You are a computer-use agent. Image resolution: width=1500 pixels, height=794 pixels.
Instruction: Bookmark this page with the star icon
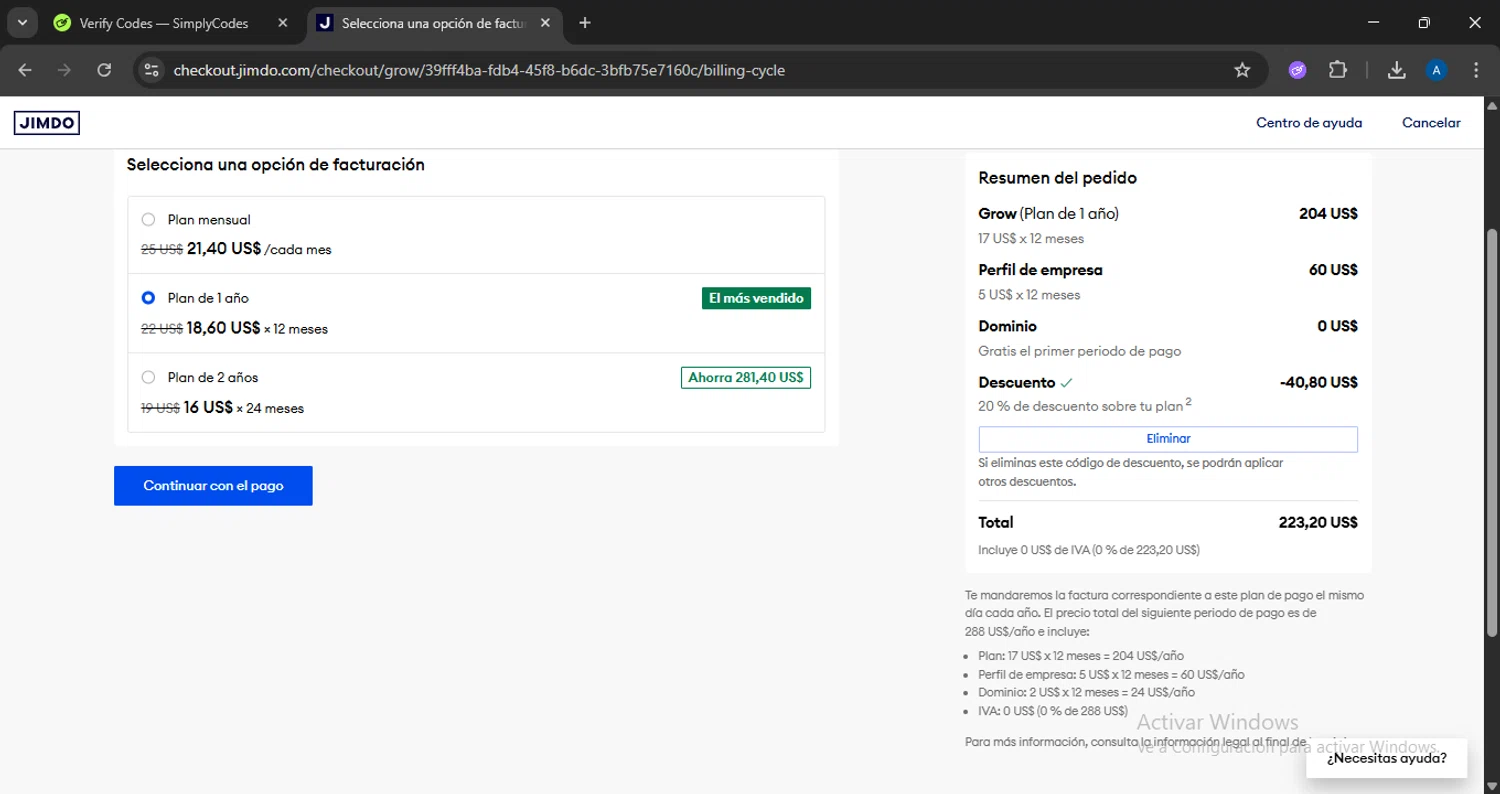point(1242,70)
